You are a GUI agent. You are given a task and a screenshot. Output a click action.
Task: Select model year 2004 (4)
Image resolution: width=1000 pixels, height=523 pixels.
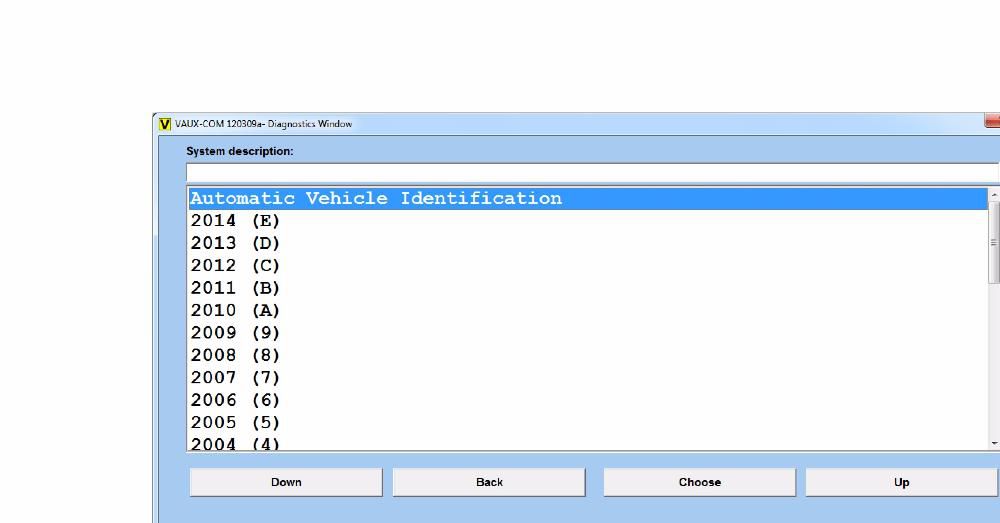tap(236, 443)
